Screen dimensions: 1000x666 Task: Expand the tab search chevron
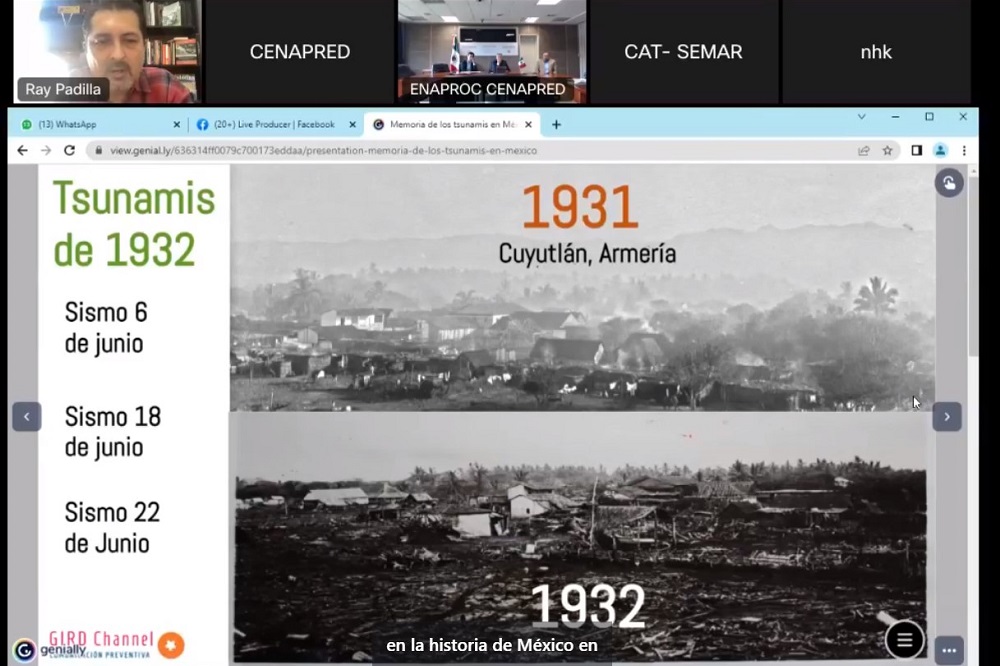tap(861, 117)
